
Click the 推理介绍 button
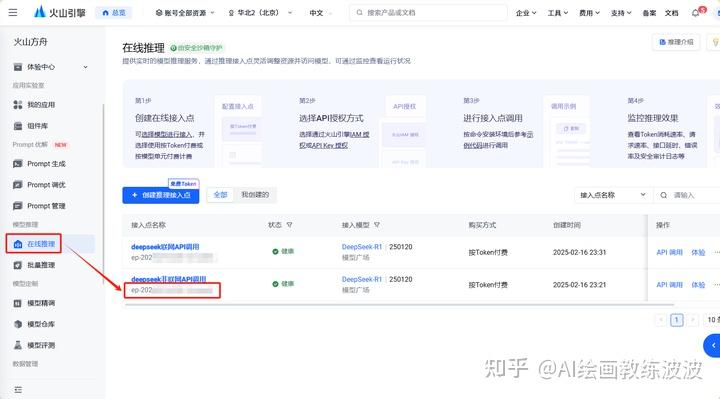(x=676, y=42)
